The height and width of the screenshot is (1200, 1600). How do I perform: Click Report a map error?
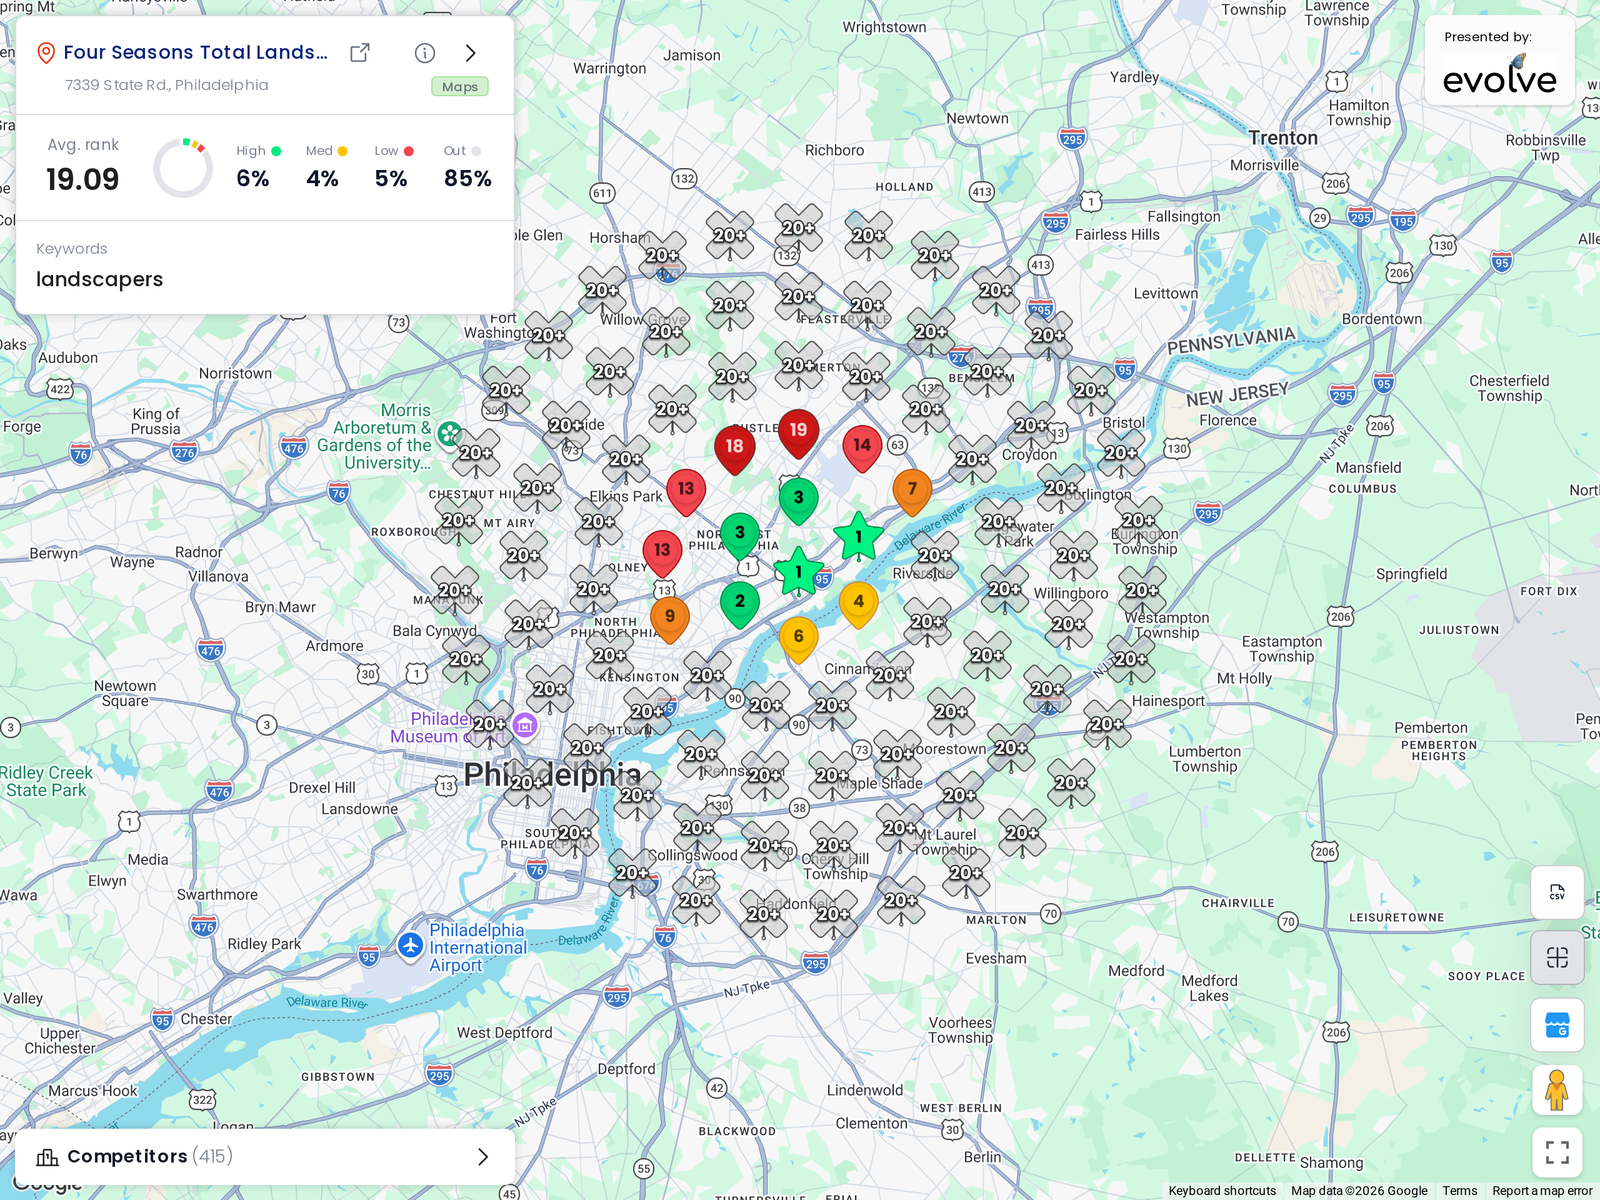(1542, 1191)
